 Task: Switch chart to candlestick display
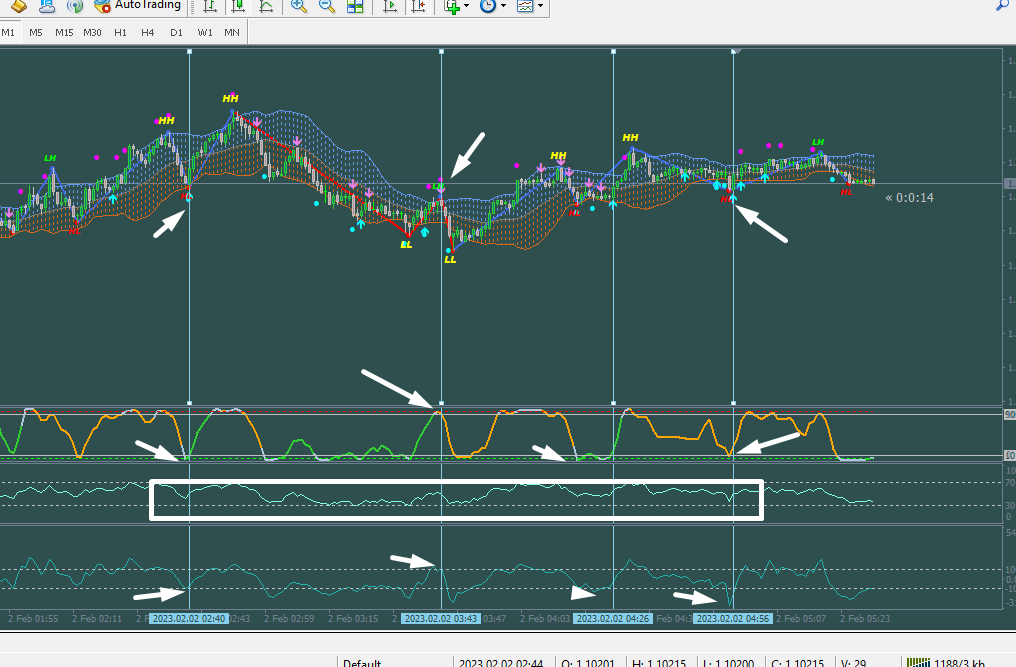(x=237, y=6)
